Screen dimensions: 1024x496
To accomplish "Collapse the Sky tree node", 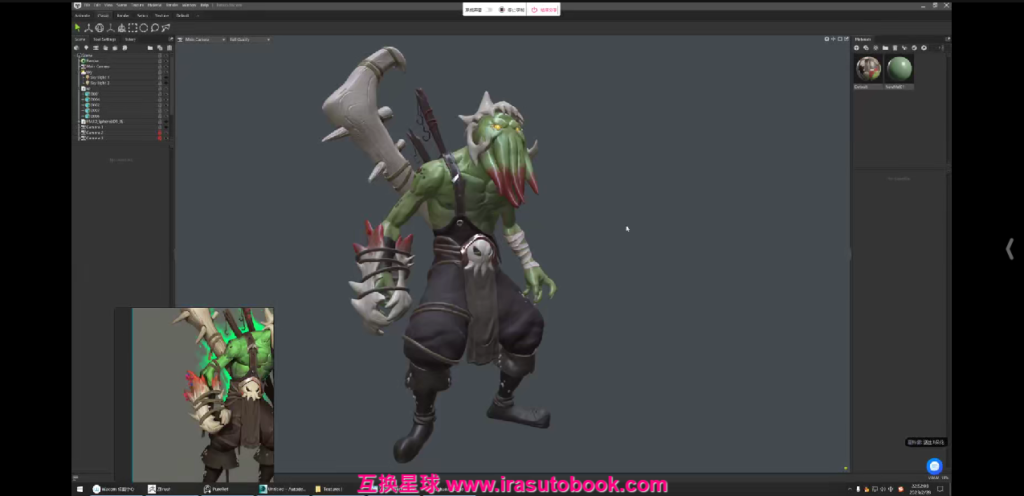I will [x=80, y=72].
